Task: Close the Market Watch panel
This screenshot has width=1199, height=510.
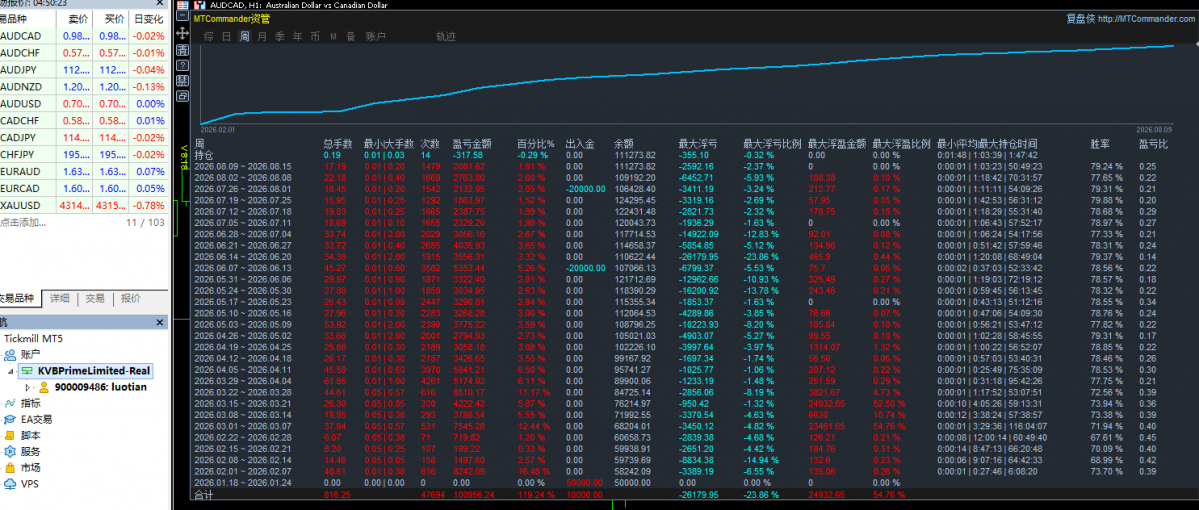Action: 160,2
